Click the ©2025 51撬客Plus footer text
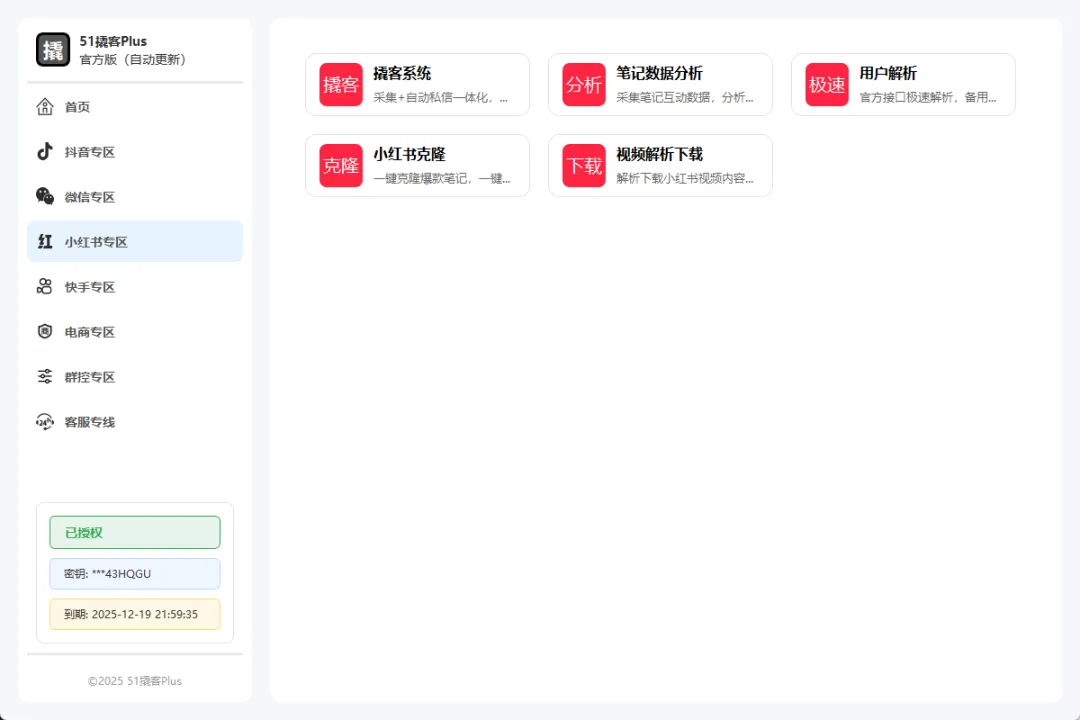Image resolution: width=1080 pixels, height=720 pixels. coord(134,681)
